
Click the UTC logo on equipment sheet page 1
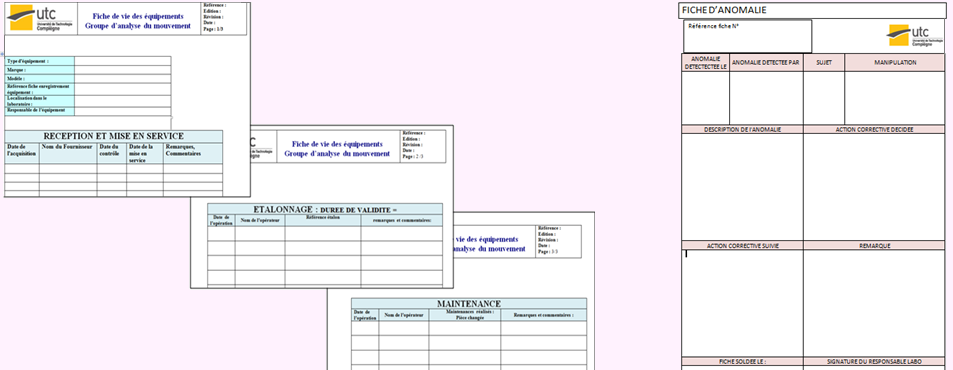(40, 18)
